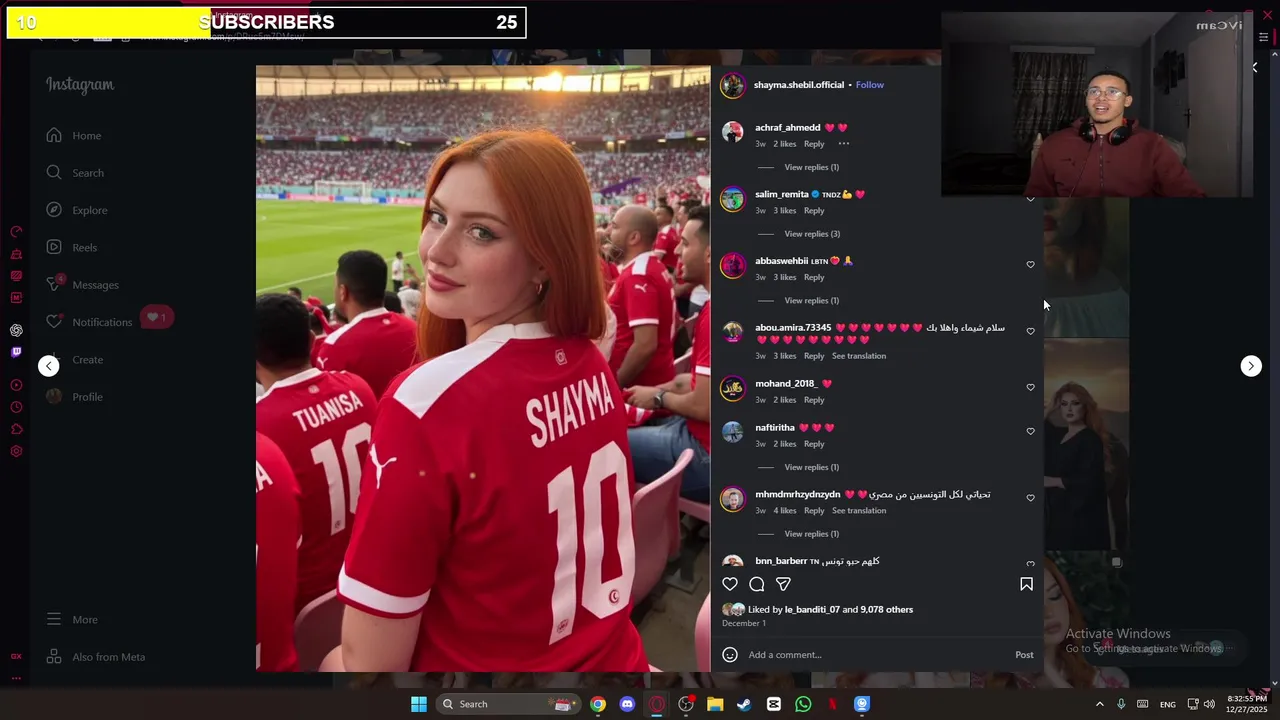This screenshot has width=1280, height=720.
Task: Open shayma.shebil.official profile link
Action: pos(799,85)
